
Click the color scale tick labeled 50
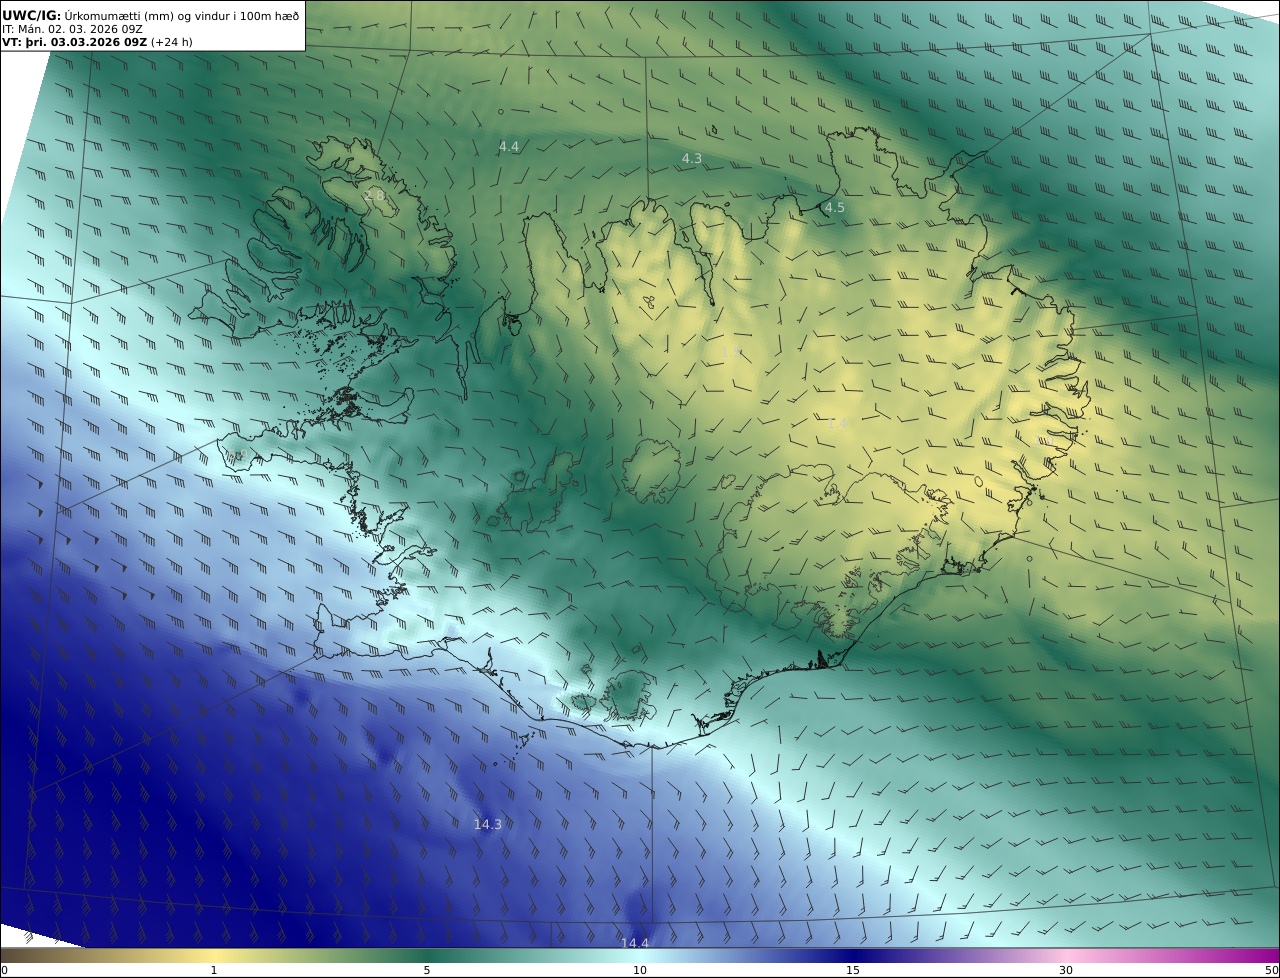[x=1272, y=970]
